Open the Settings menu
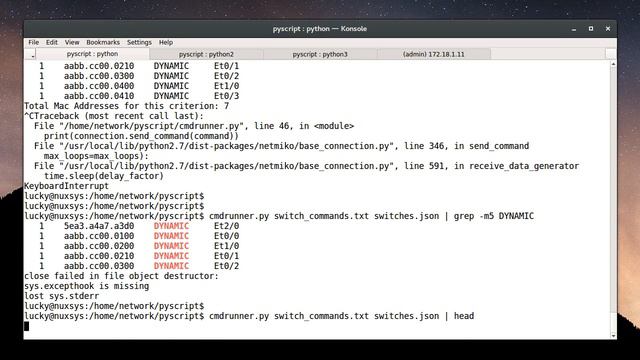The width and height of the screenshot is (640, 360). click(139, 42)
